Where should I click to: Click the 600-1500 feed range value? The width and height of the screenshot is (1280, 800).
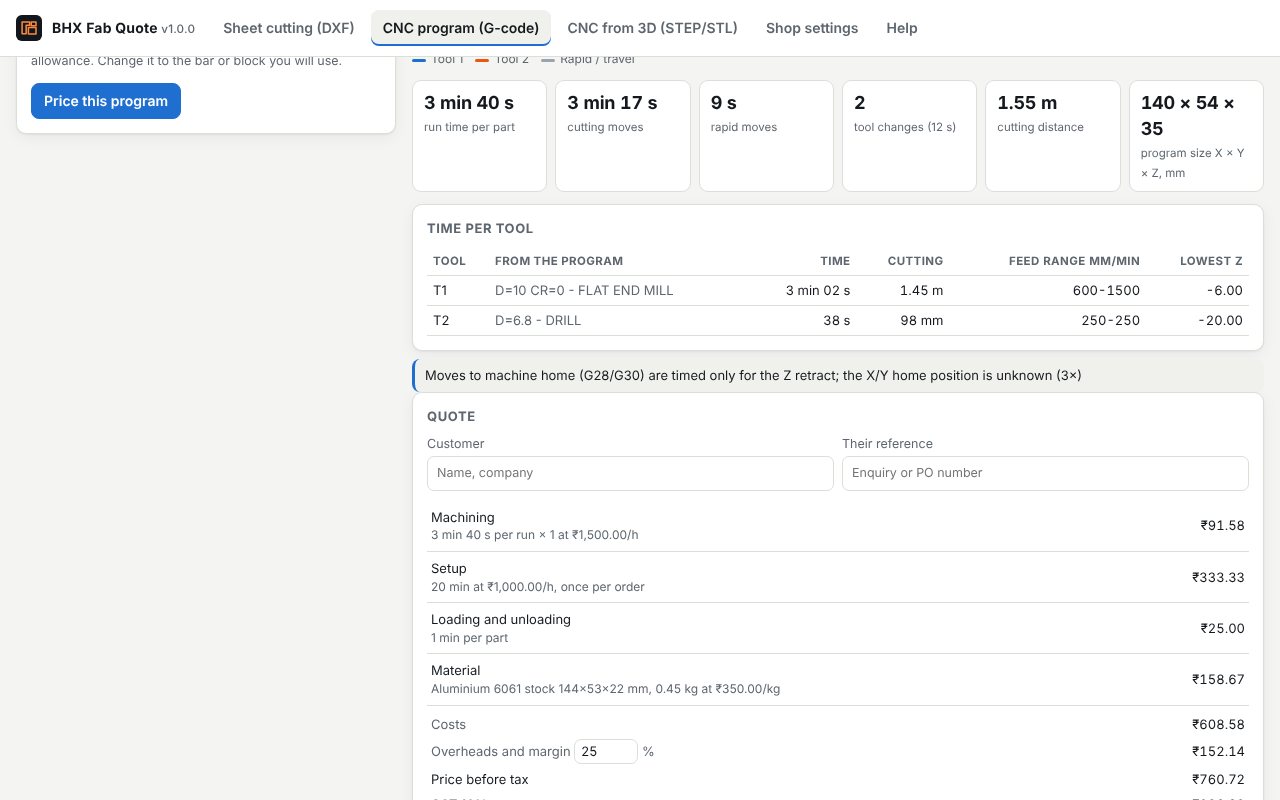1106,291
